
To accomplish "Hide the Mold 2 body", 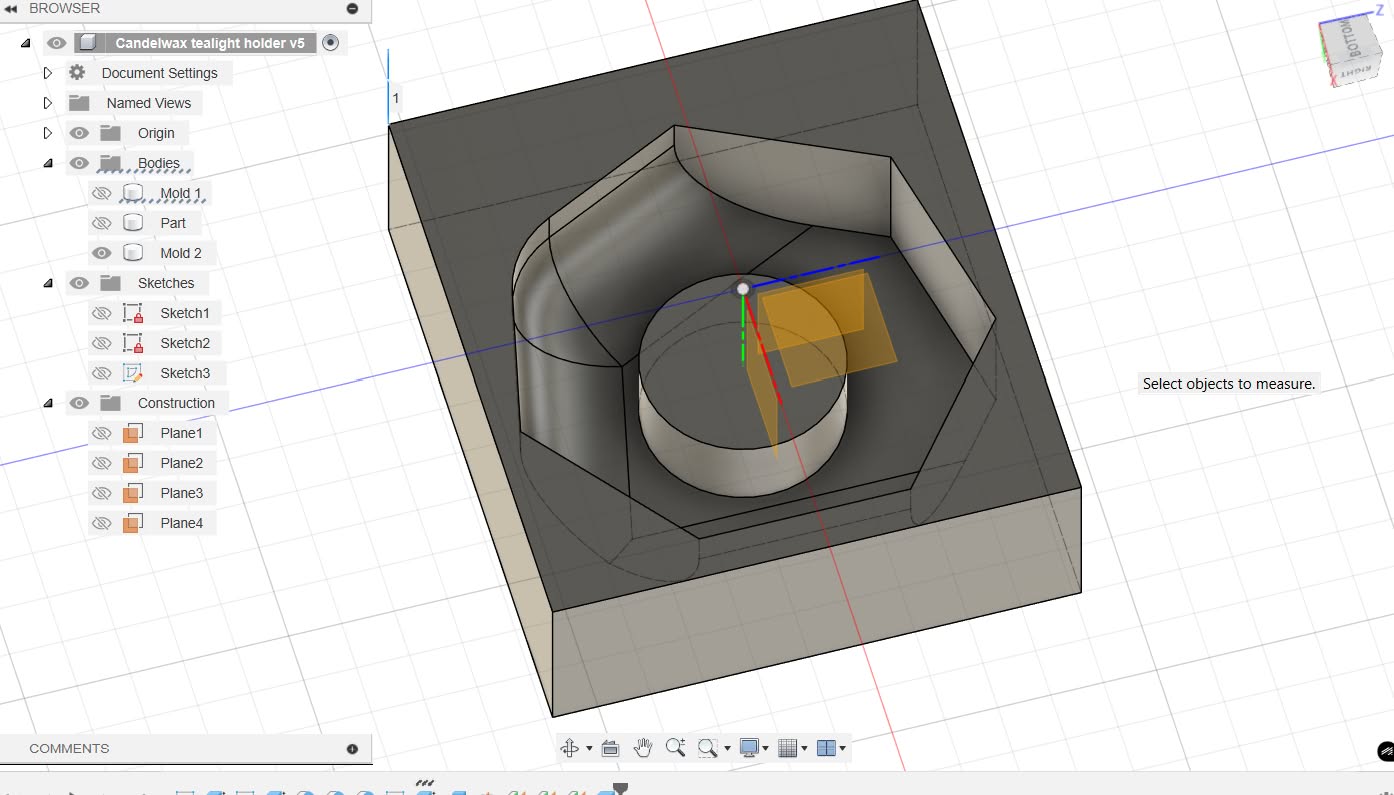I will (101, 253).
